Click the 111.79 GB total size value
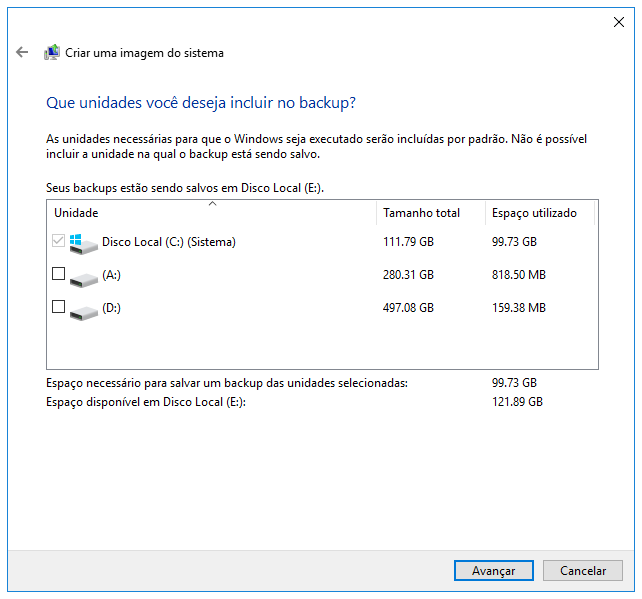Screen dimensions: 642x599 [x=408, y=242]
